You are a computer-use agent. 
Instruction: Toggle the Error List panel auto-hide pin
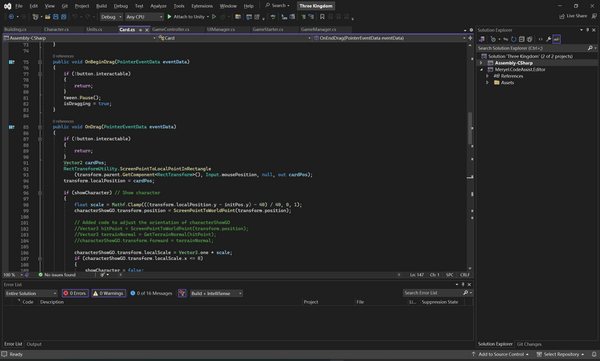(463, 284)
